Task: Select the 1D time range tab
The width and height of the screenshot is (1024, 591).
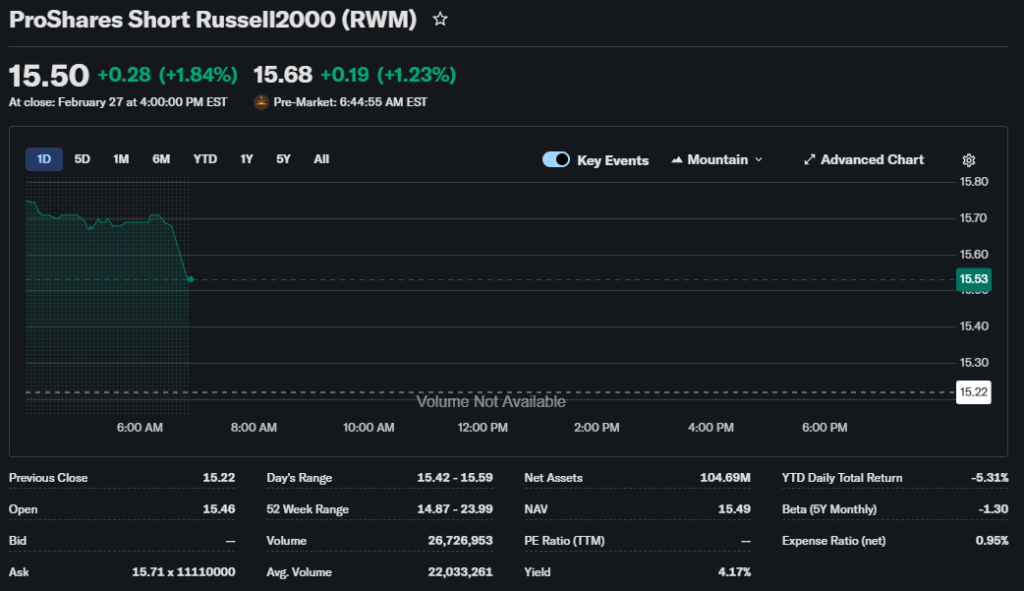Action: (44, 159)
